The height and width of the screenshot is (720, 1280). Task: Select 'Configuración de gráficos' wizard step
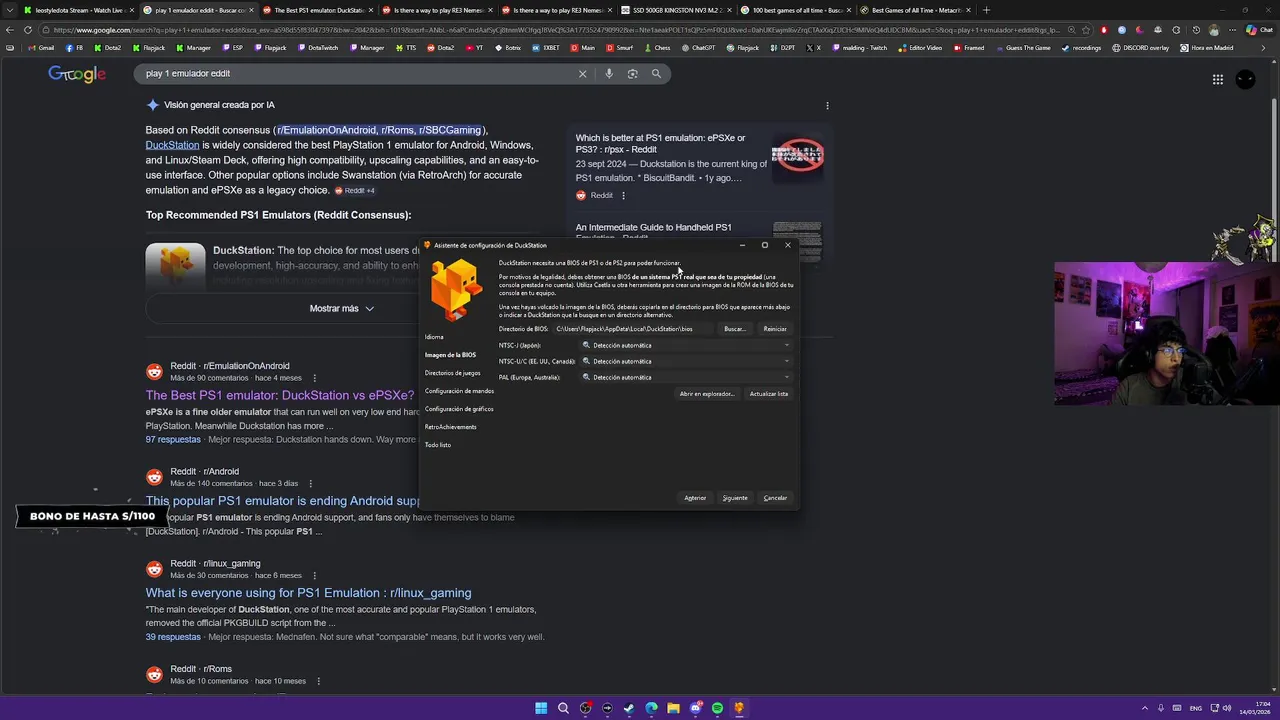pos(459,409)
